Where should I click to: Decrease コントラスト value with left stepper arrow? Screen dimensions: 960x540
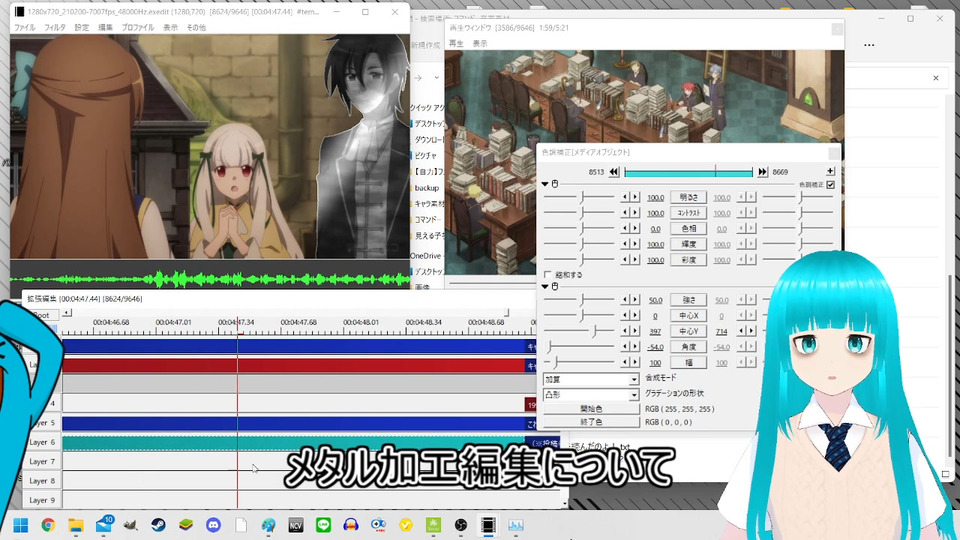624,213
